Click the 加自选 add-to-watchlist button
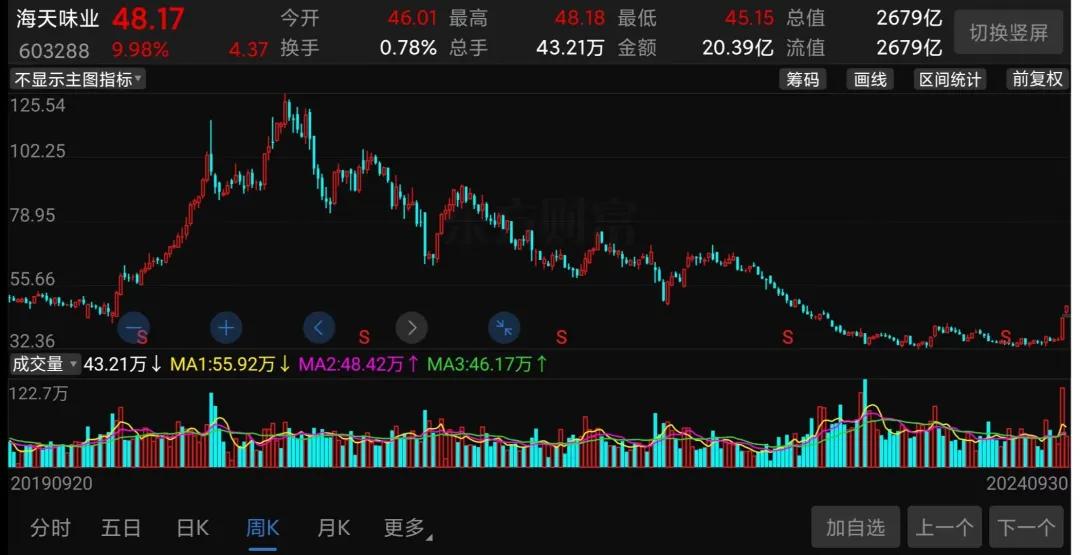 pos(855,528)
